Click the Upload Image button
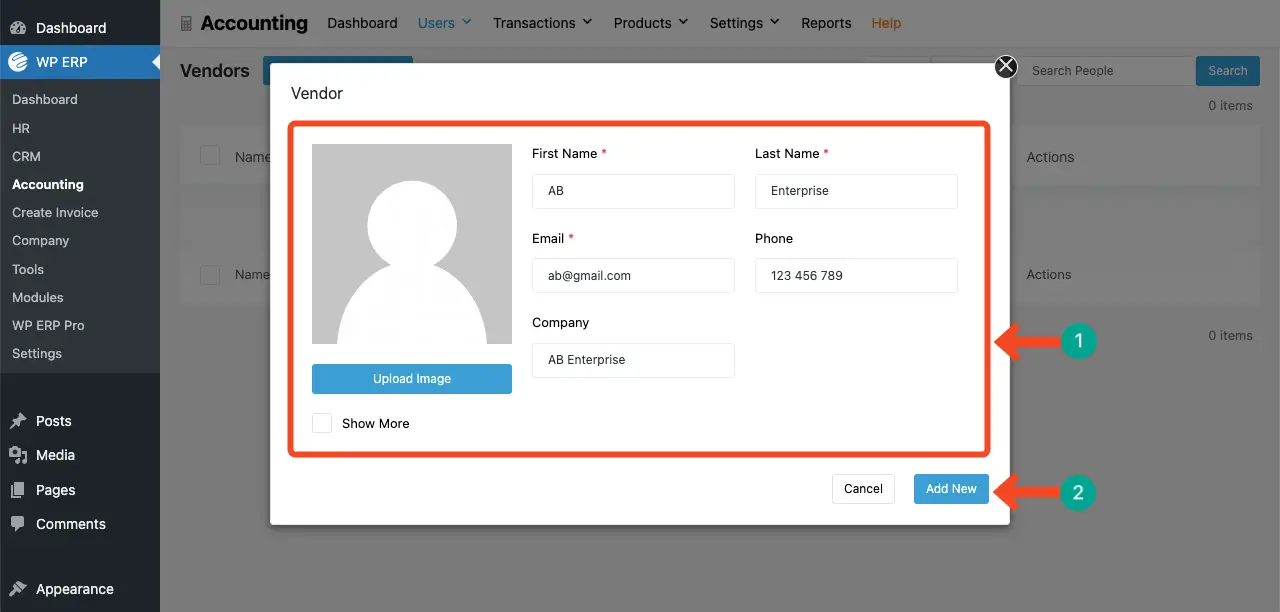This screenshot has width=1280, height=612. coord(412,379)
